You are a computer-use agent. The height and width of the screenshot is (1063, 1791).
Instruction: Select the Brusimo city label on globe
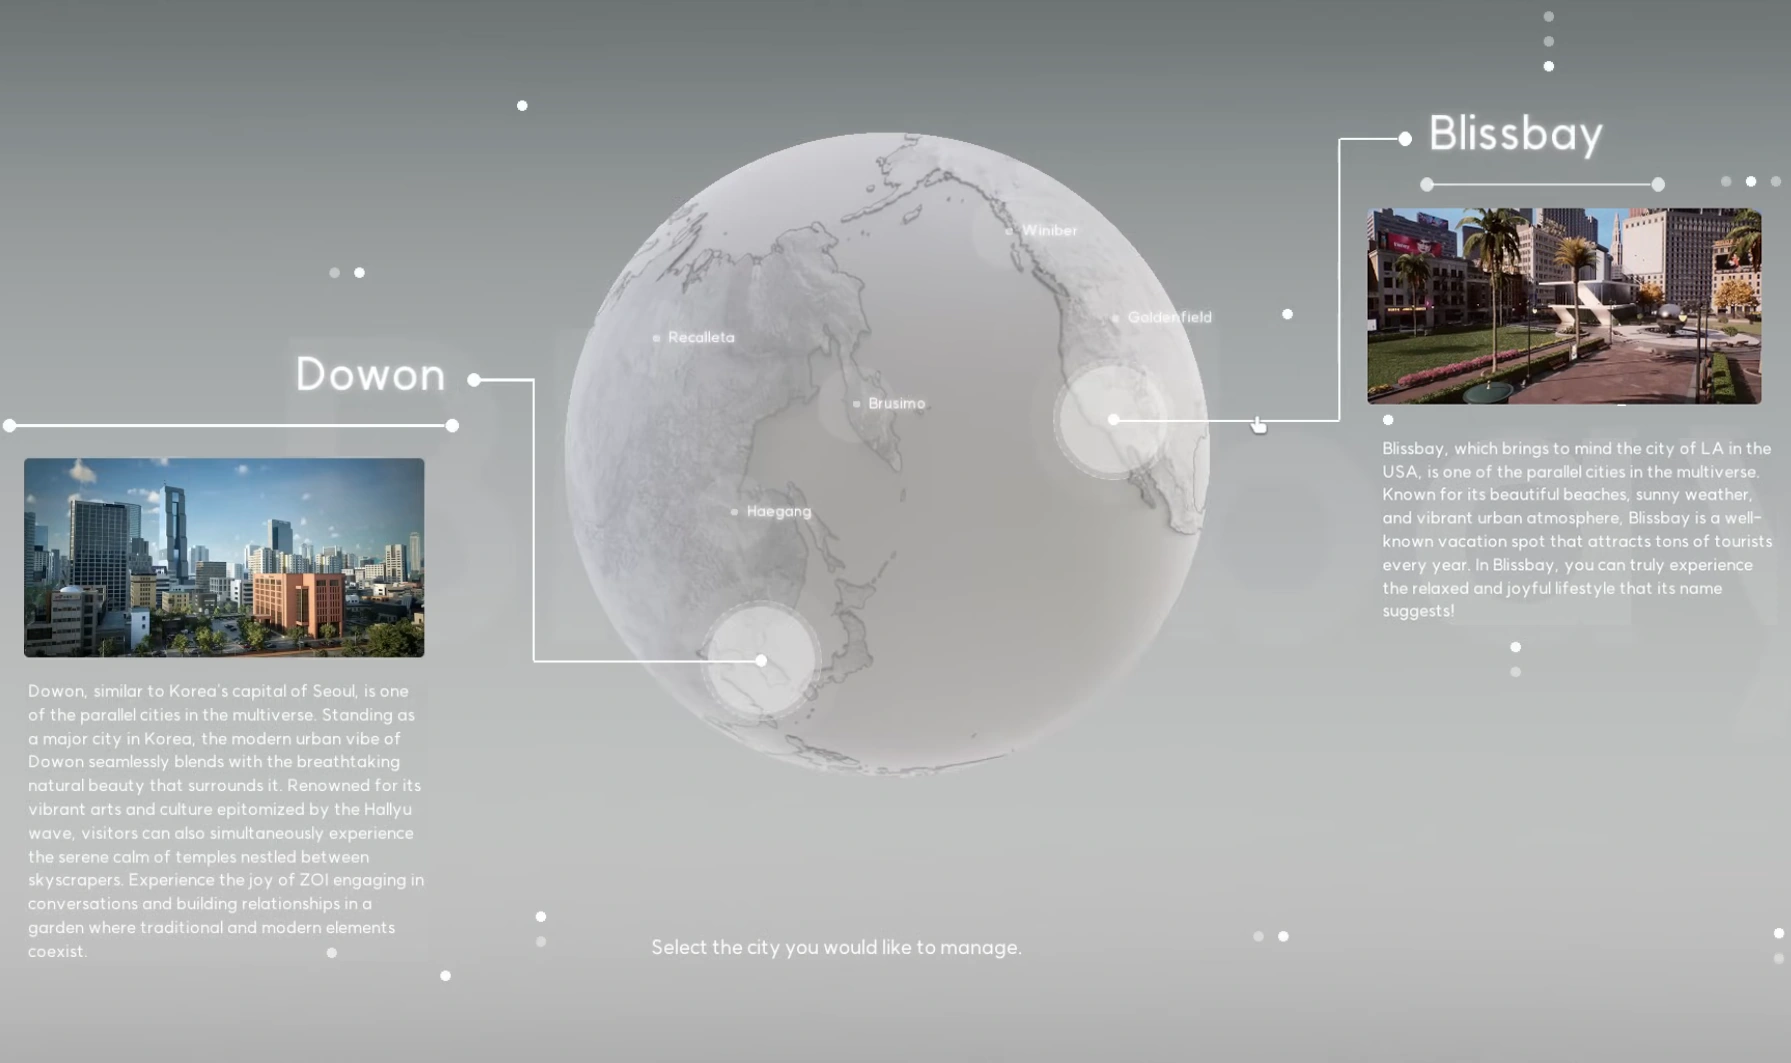pyautogui.click(x=896, y=403)
